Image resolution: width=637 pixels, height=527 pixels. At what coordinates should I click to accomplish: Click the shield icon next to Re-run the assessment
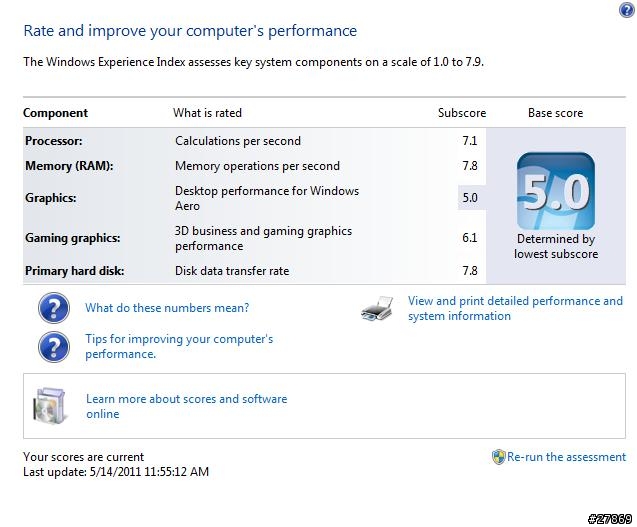click(x=498, y=457)
